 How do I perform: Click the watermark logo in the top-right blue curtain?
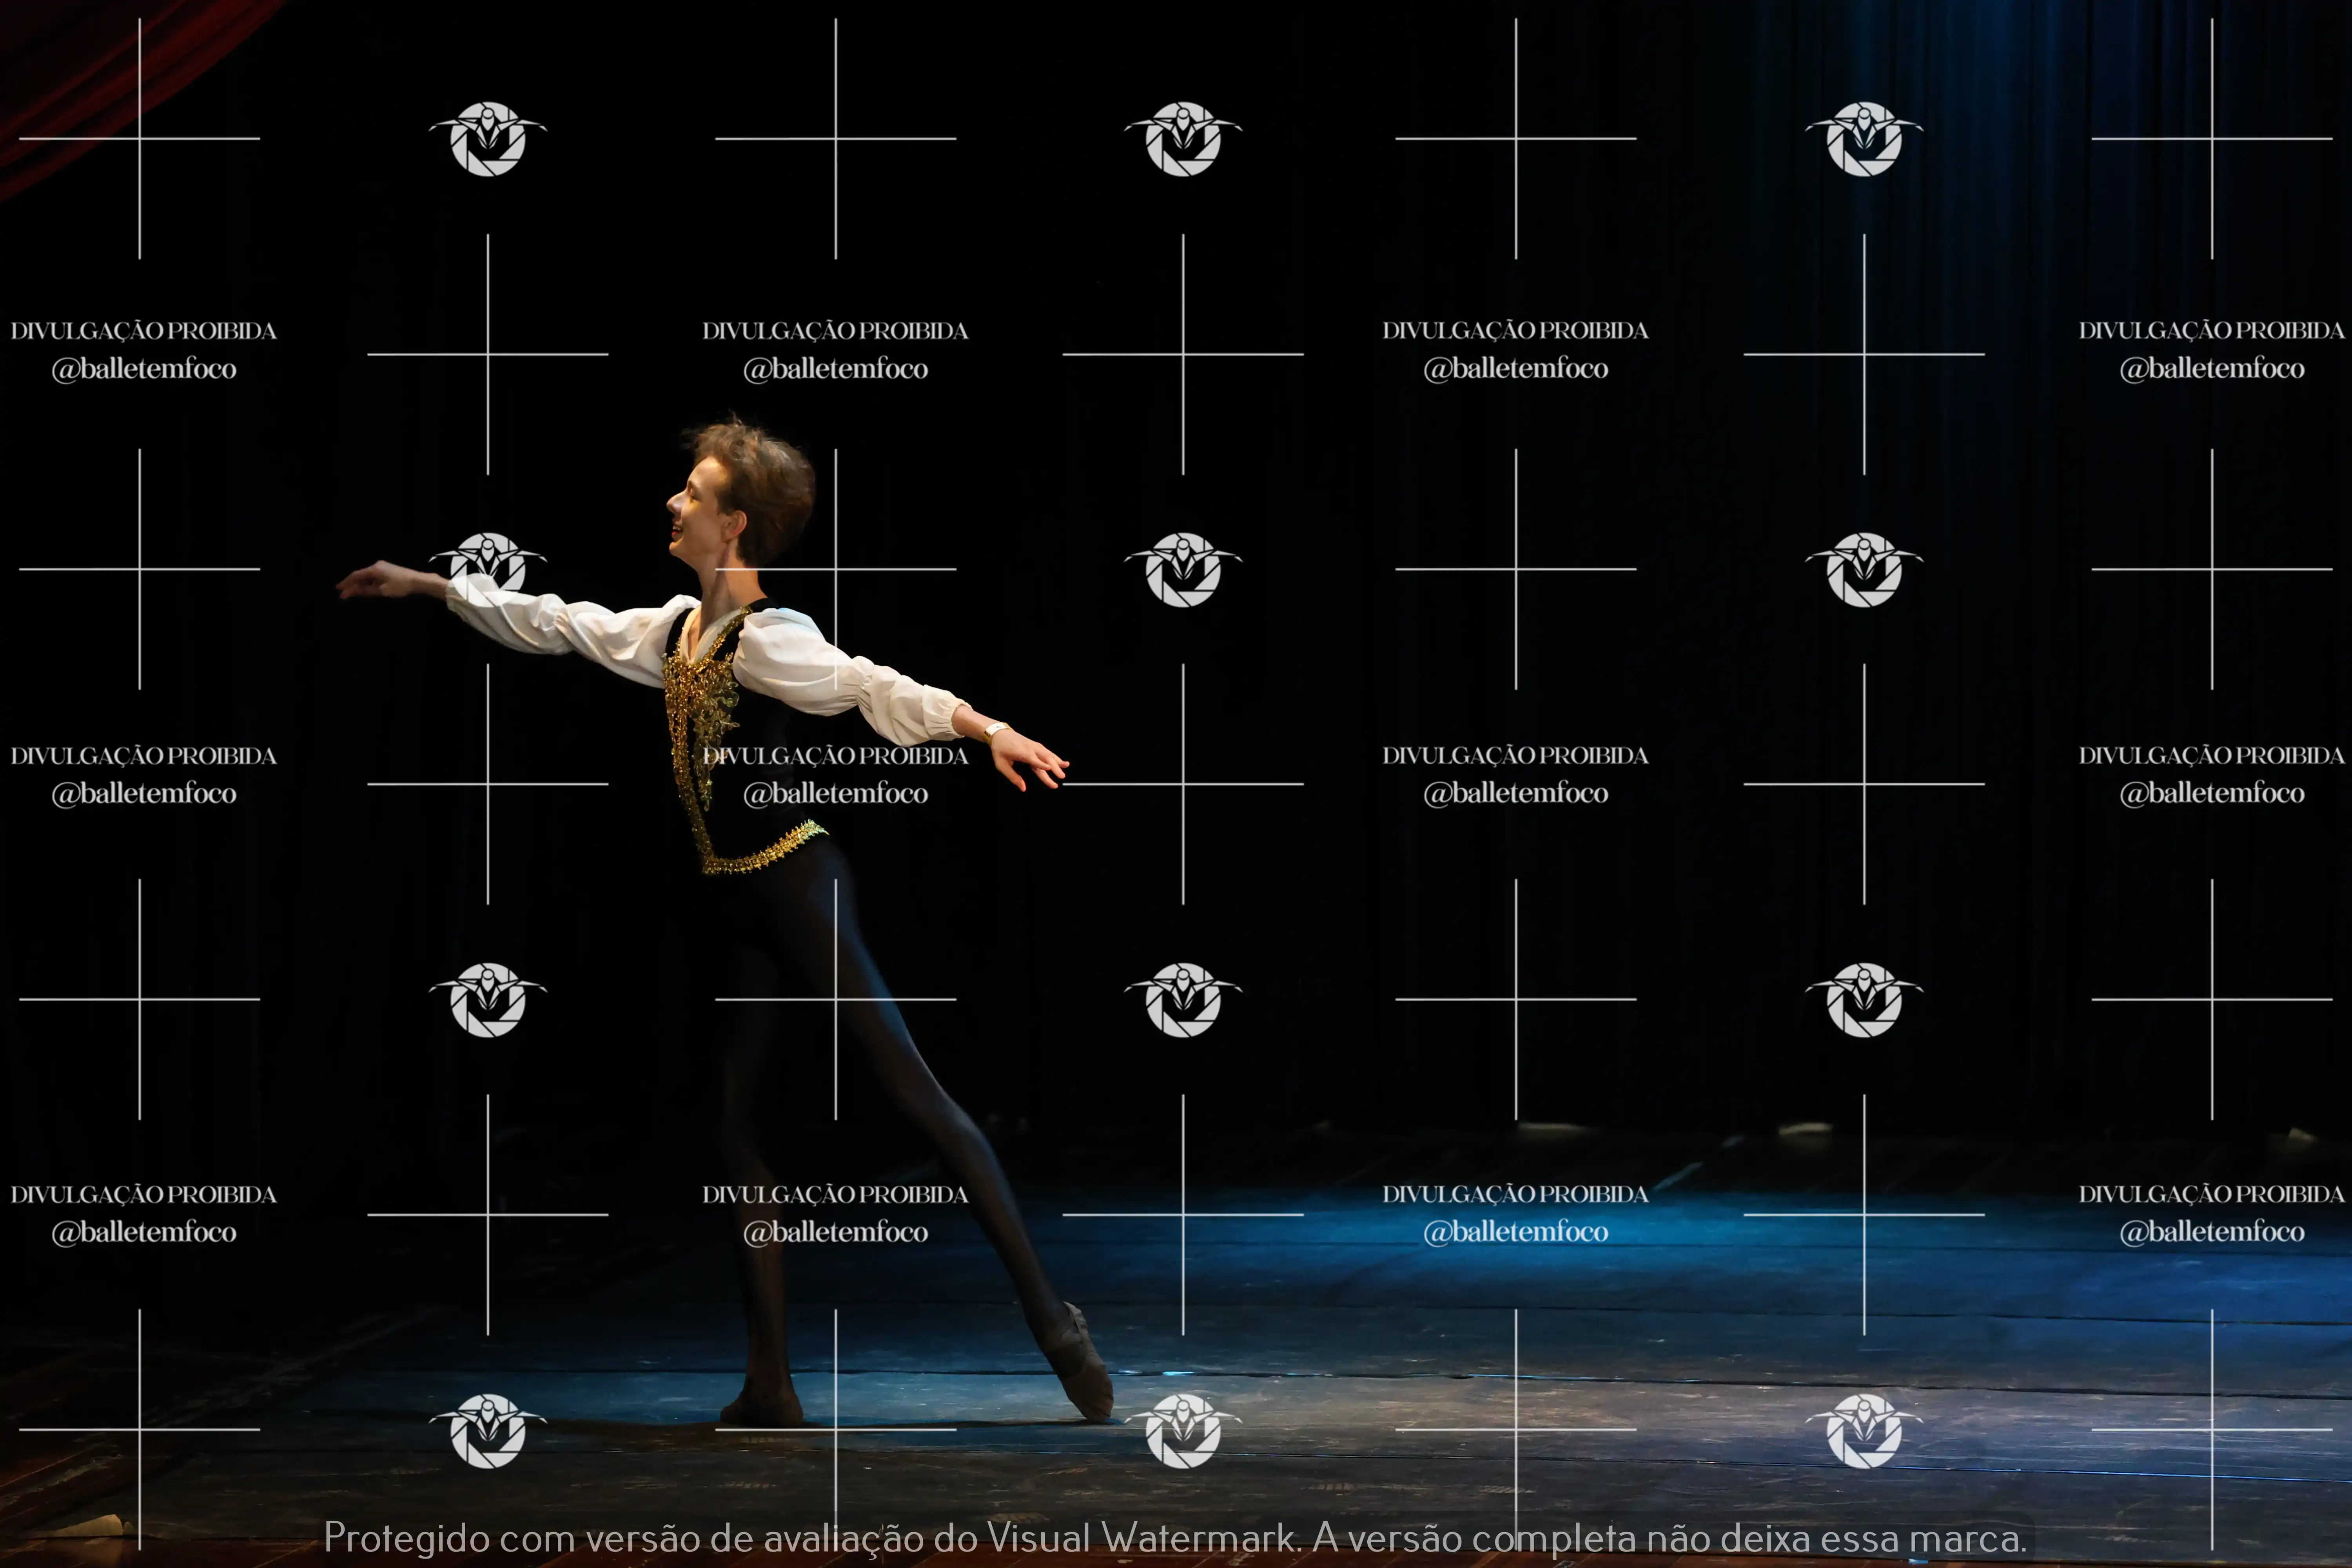1863,139
